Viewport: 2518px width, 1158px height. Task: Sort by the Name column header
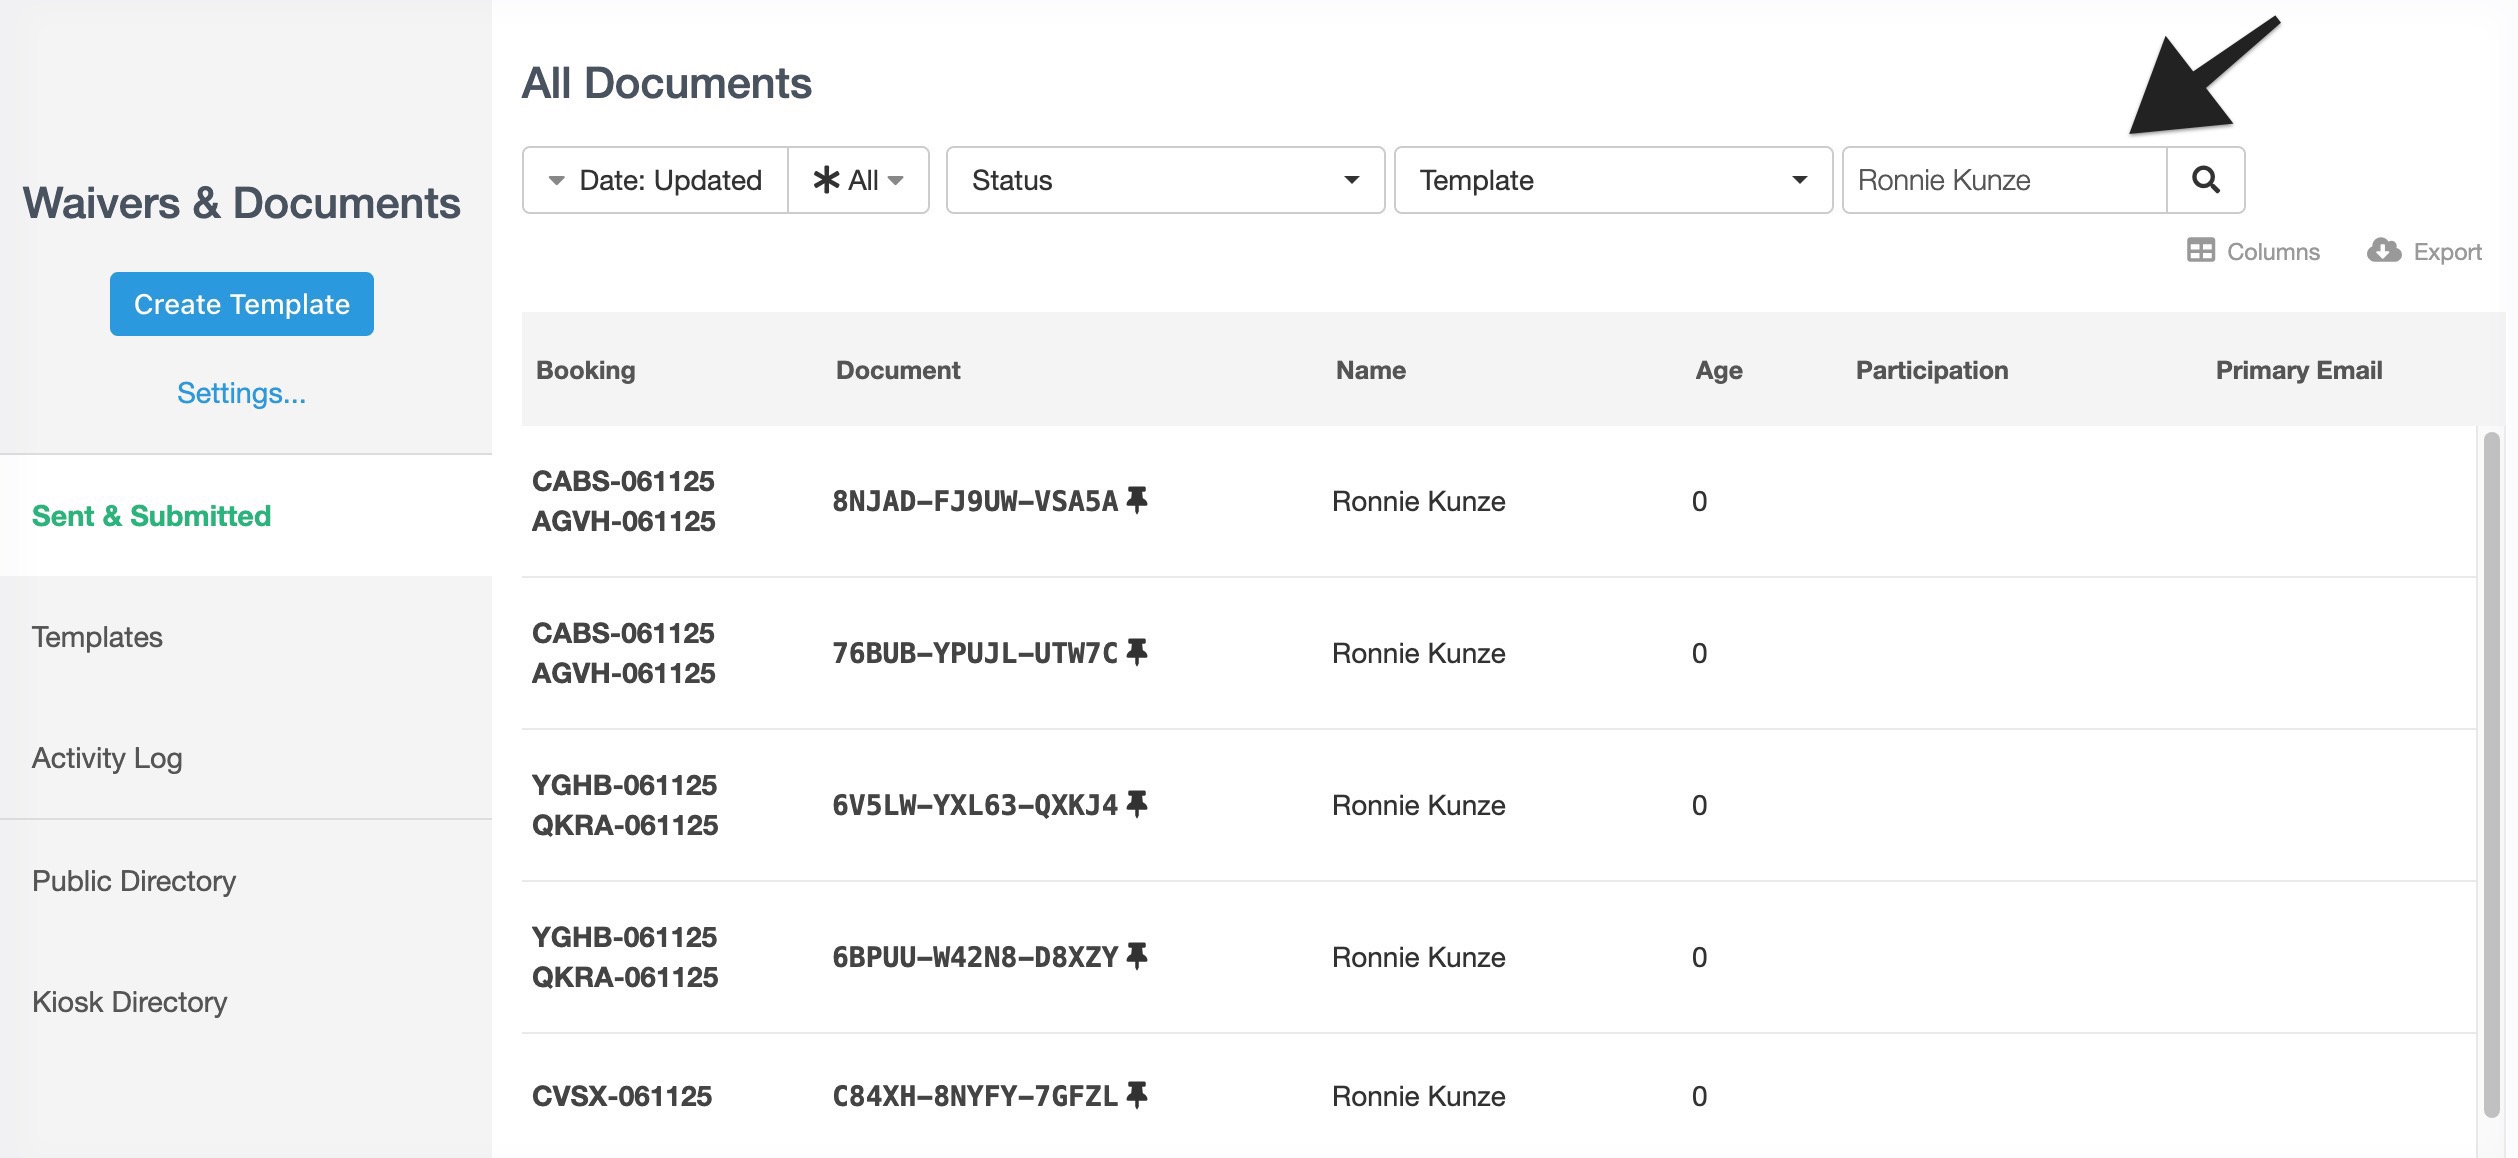1371,370
